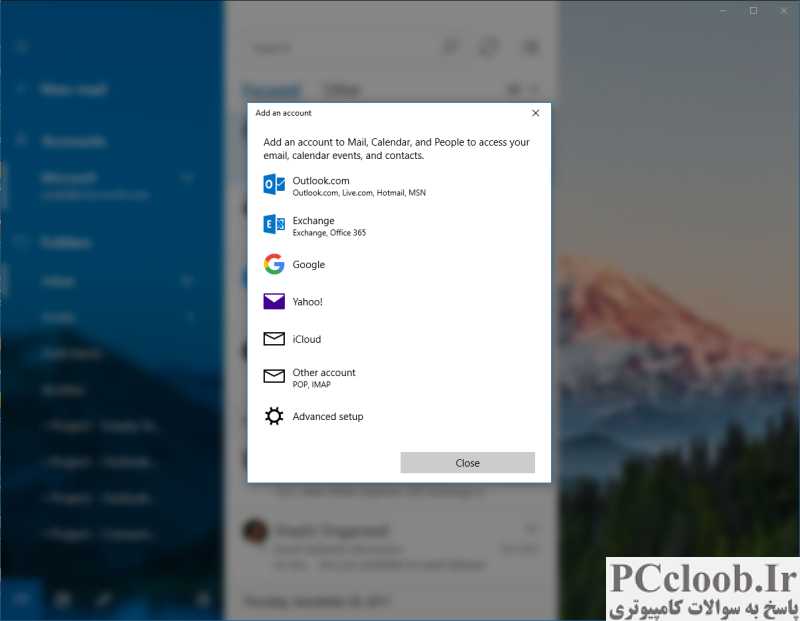Select the iCloud option label

pos(307,339)
